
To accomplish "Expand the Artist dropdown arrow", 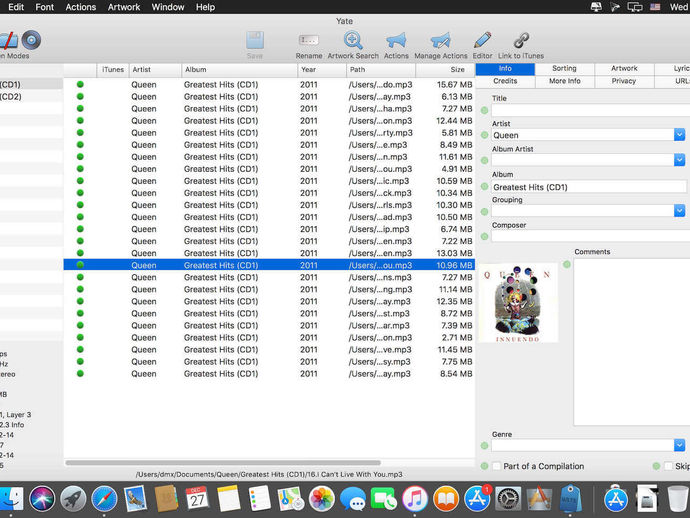I will (x=679, y=135).
